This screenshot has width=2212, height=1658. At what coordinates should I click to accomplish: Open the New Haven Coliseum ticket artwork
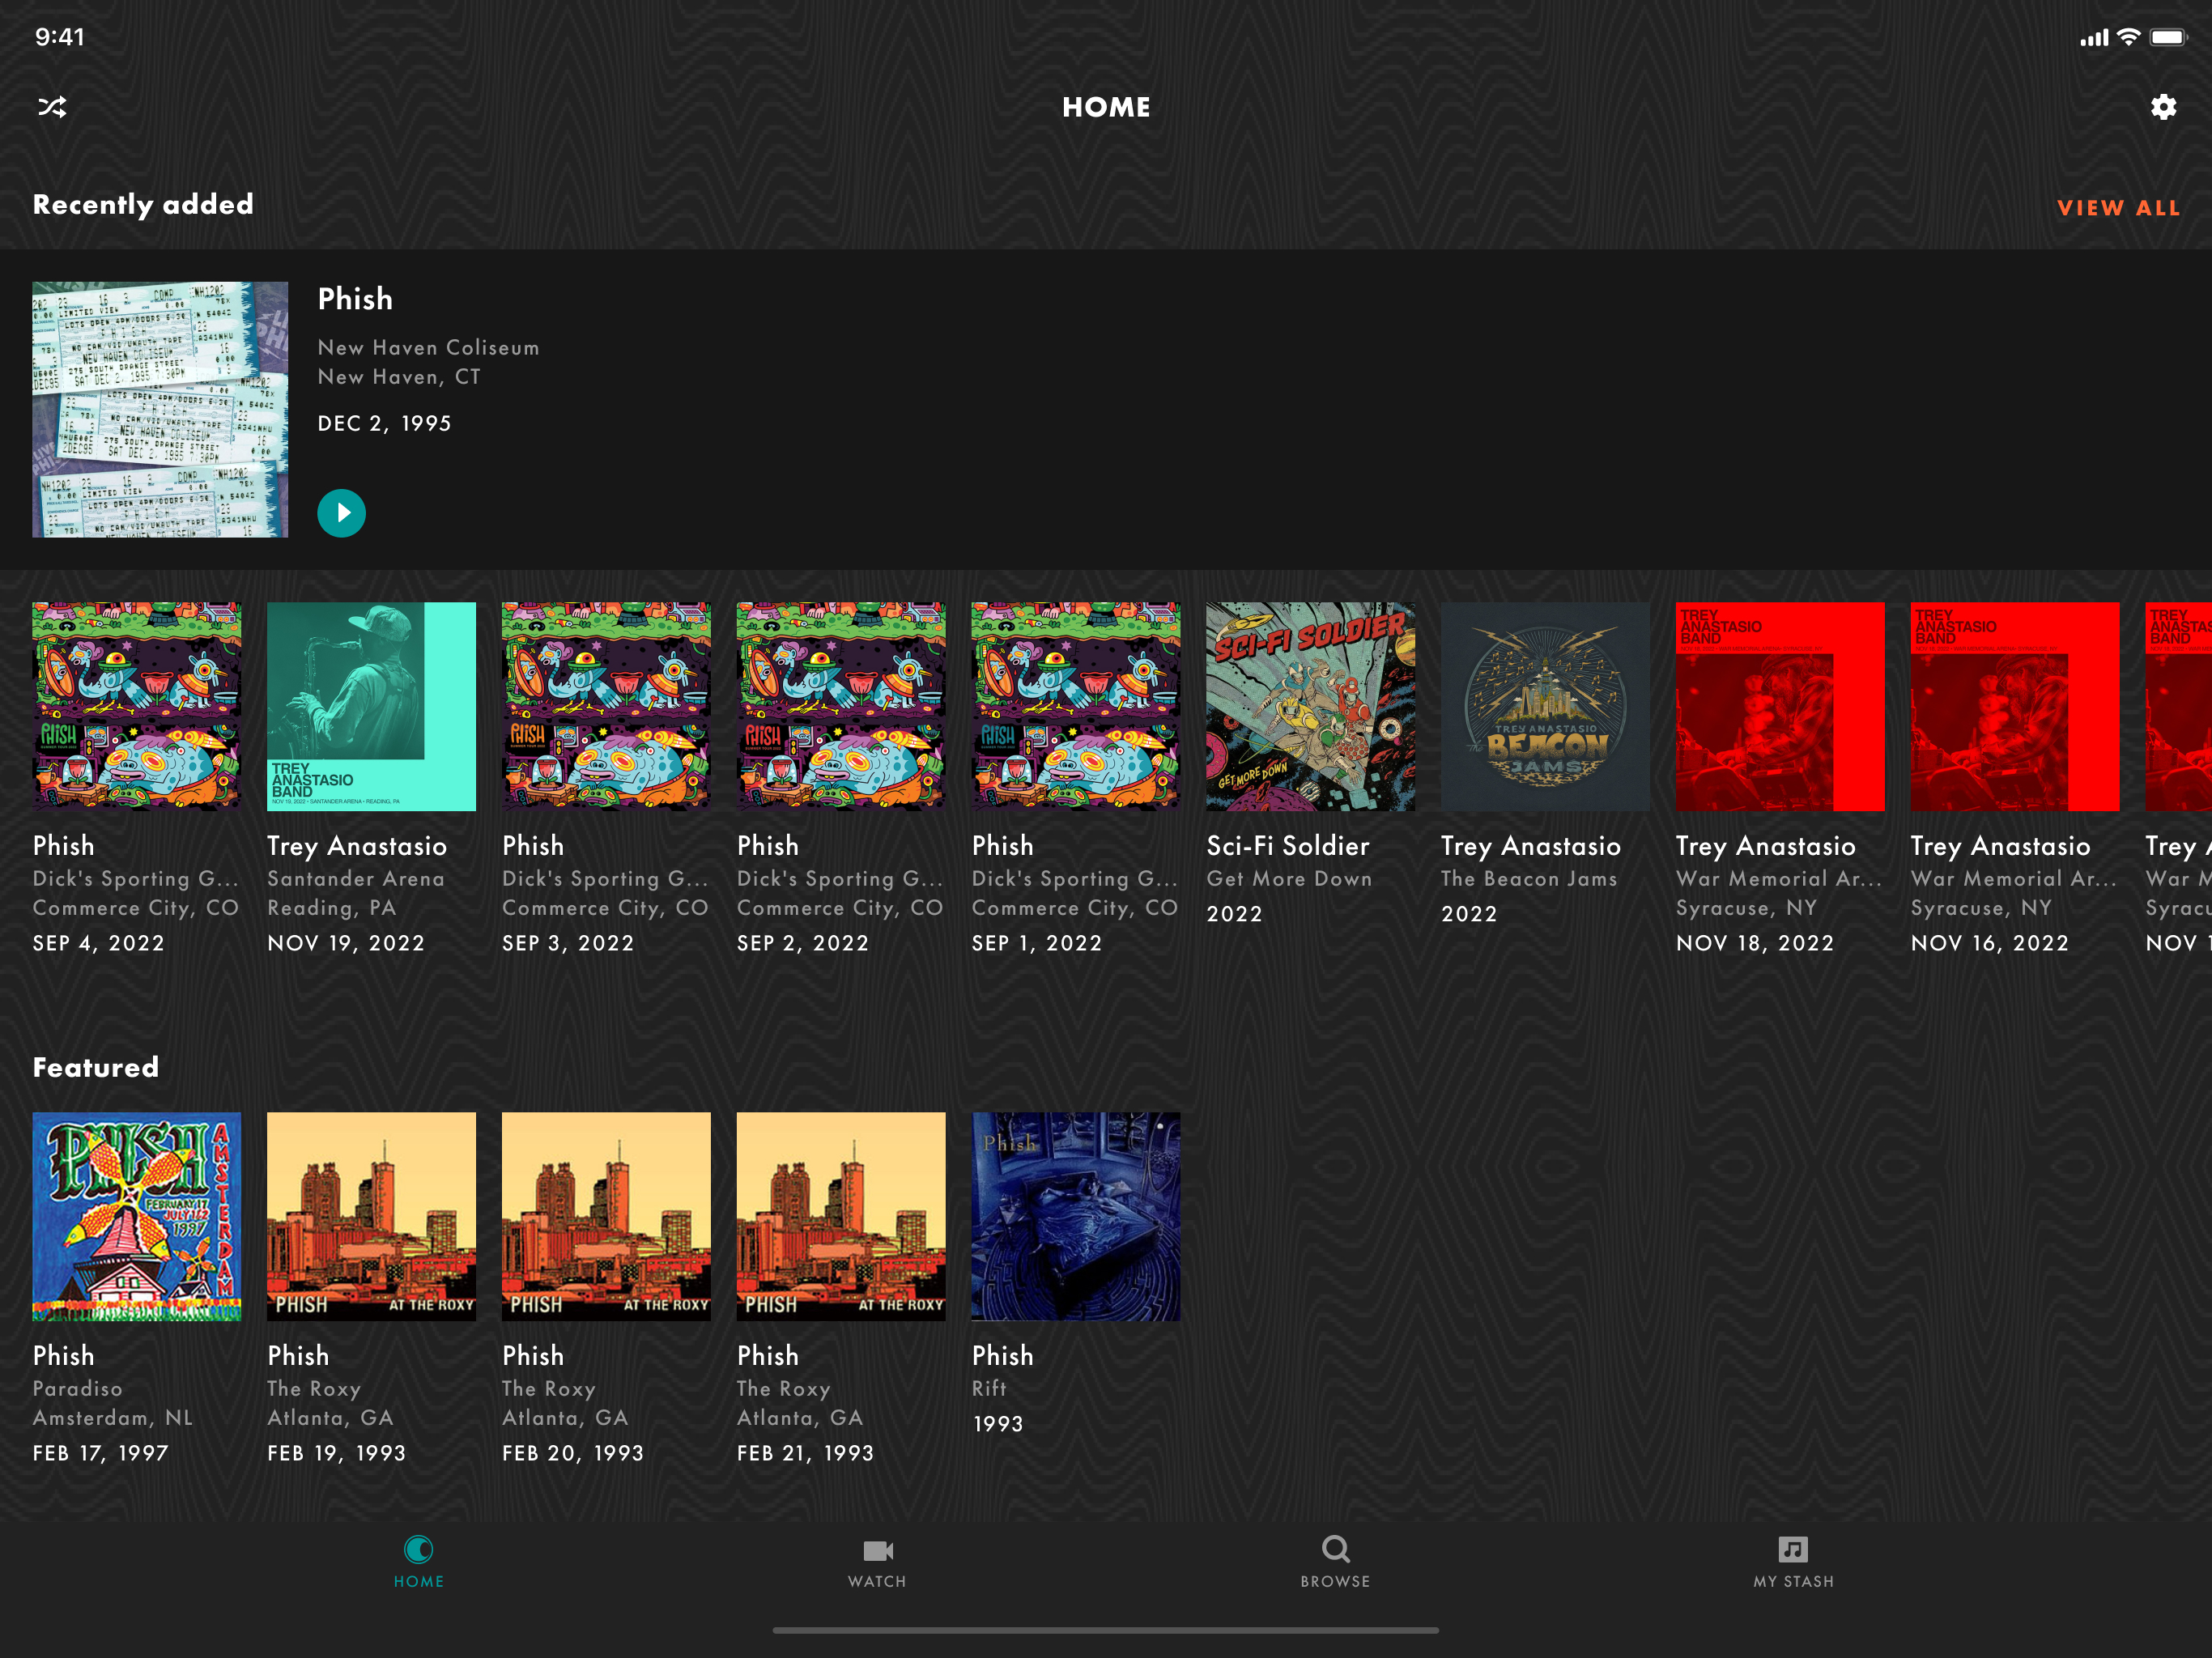point(160,410)
